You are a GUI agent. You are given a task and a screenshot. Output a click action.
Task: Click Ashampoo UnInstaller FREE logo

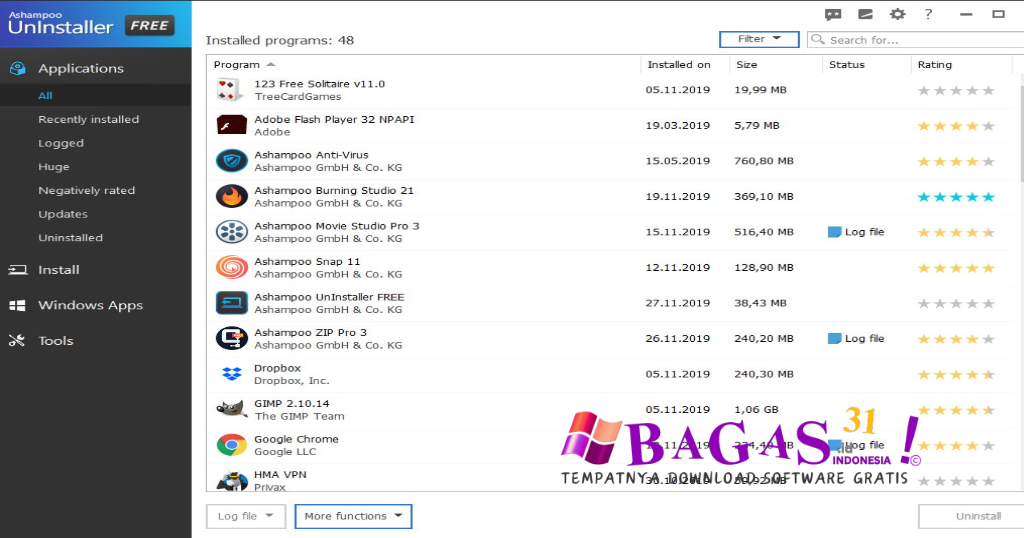coord(91,23)
